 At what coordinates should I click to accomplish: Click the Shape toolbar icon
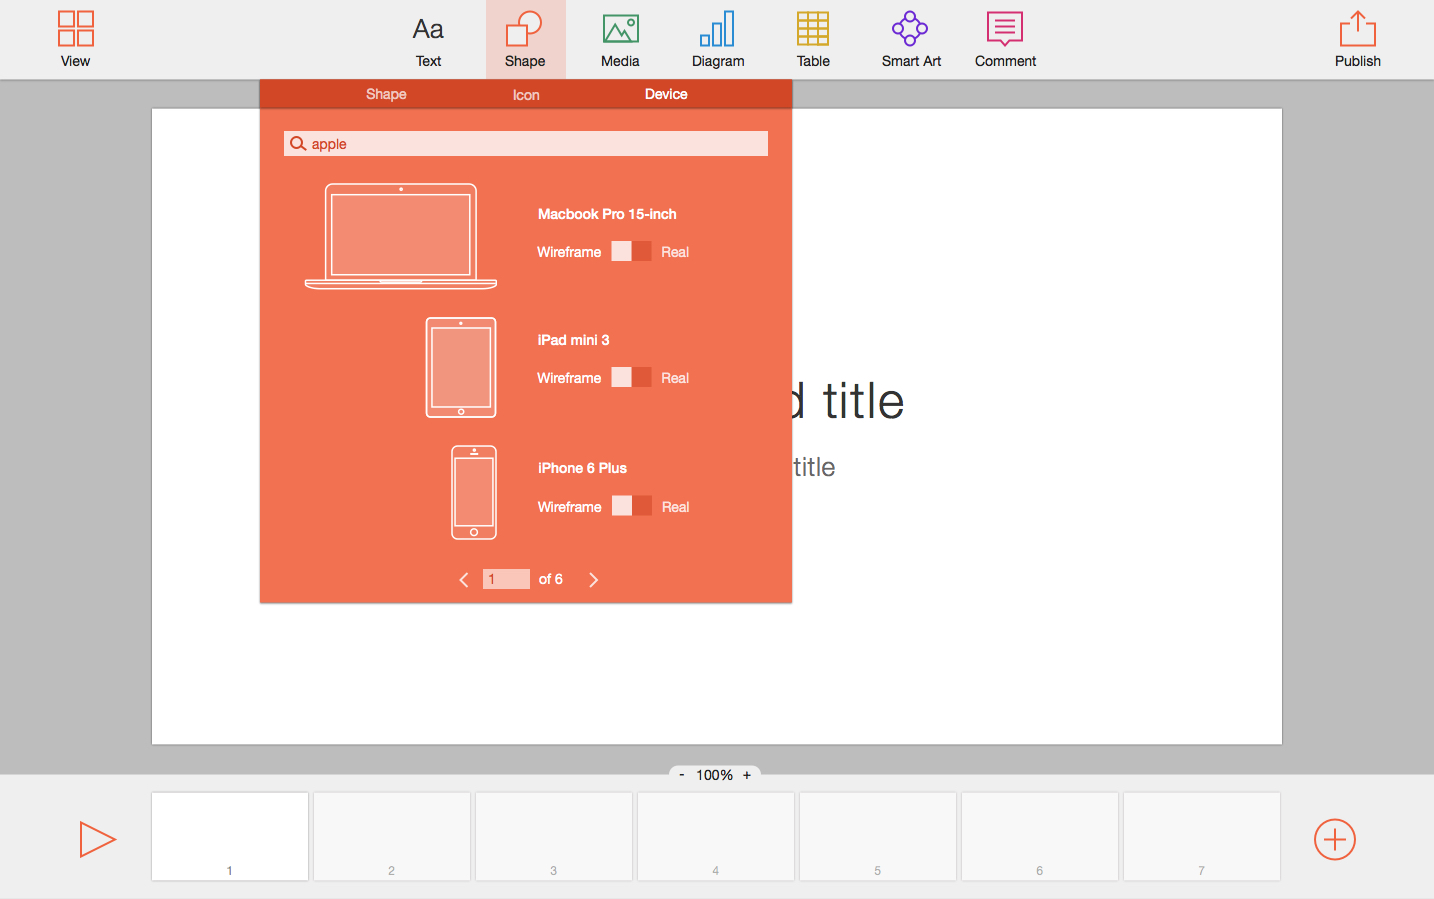[524, 29]
